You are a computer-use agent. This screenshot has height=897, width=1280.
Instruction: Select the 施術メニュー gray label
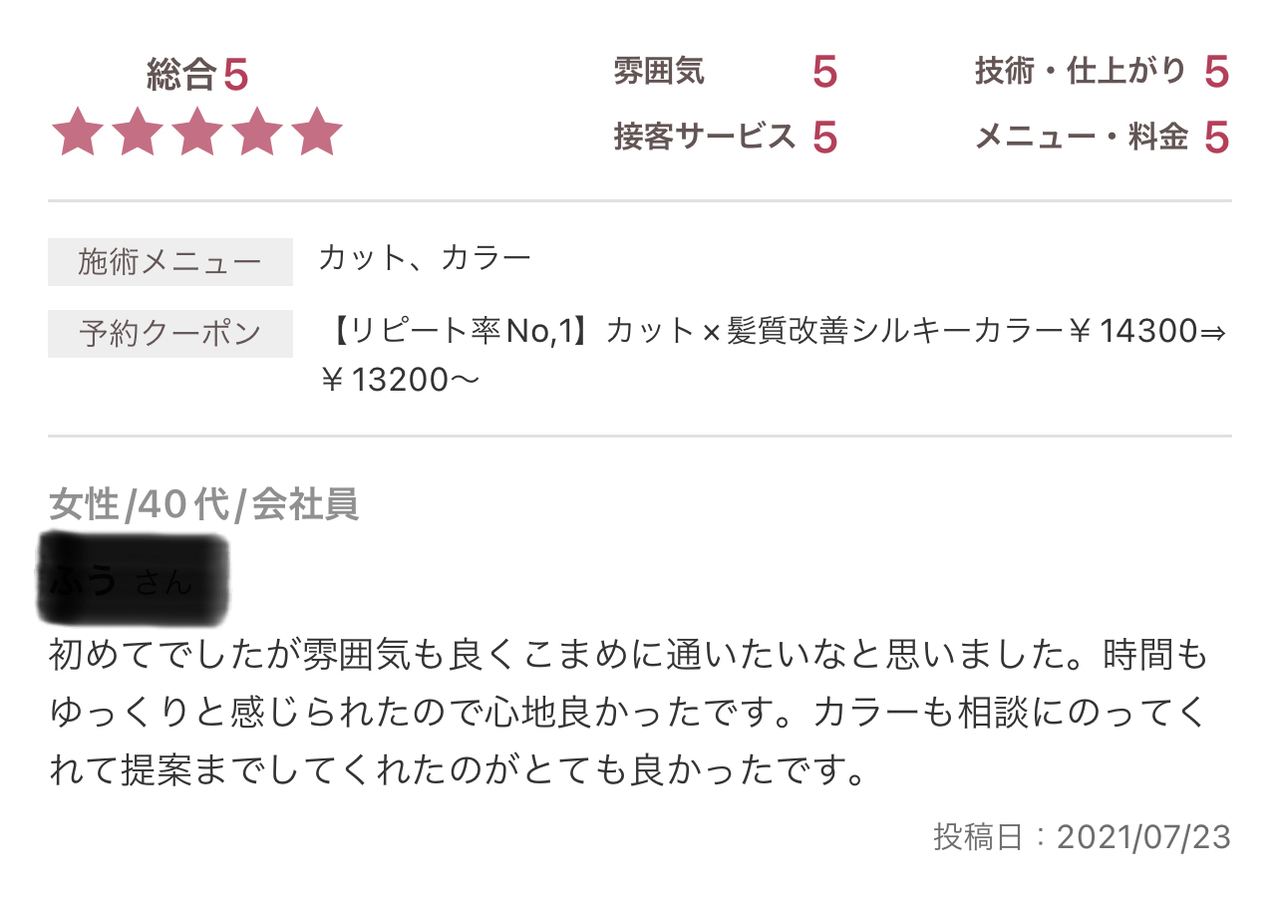[170, 262]
